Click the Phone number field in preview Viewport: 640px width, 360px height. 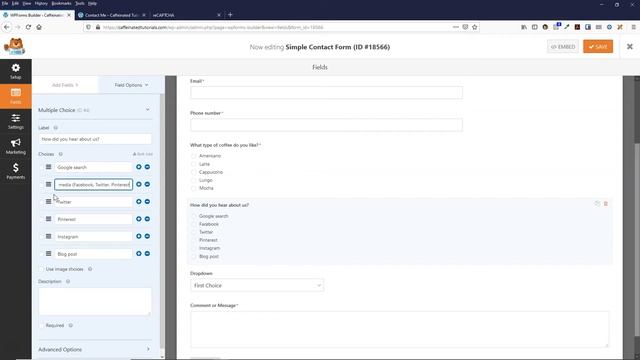click(326, 124)
